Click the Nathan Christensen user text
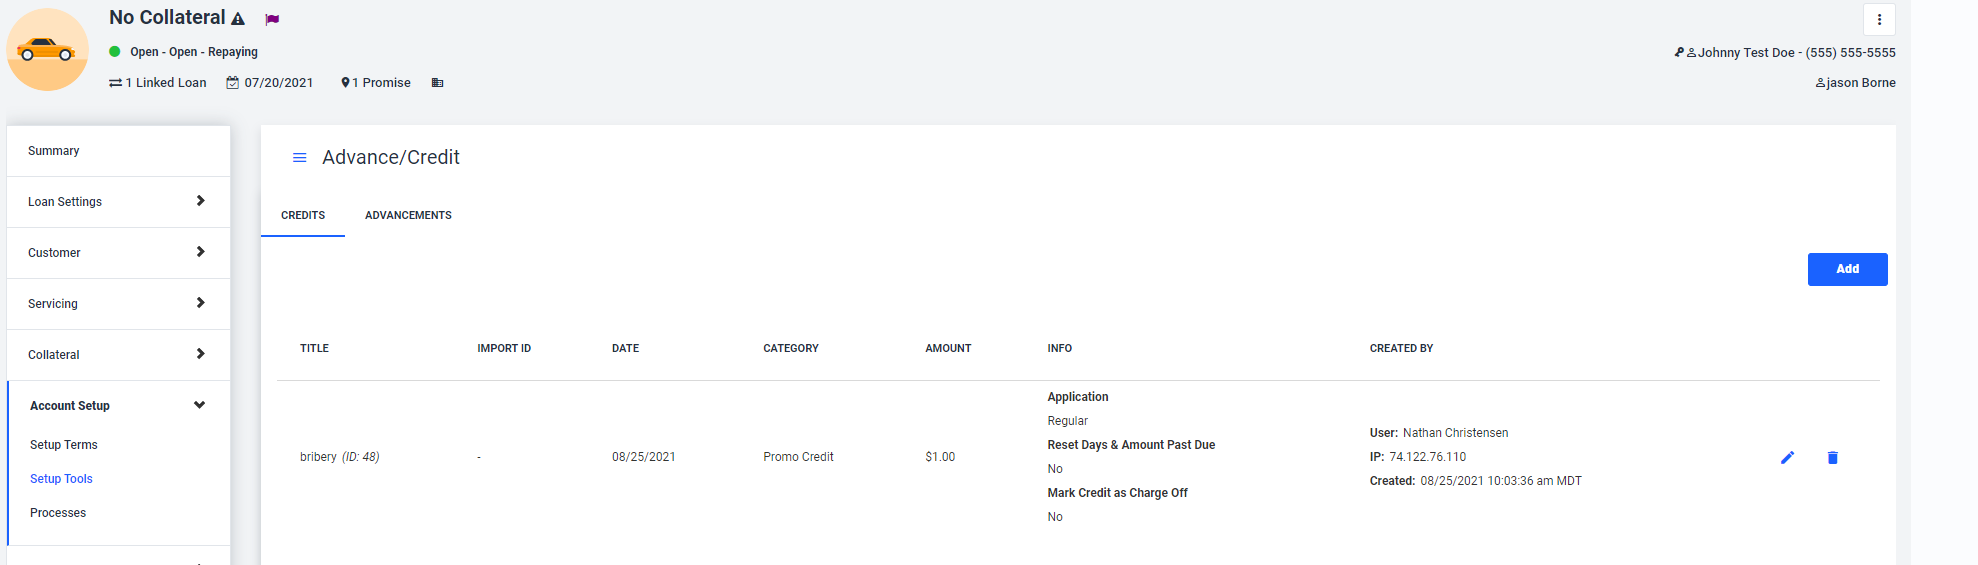The width and height of the screenshot is (1978, 565). point(1455,433)
